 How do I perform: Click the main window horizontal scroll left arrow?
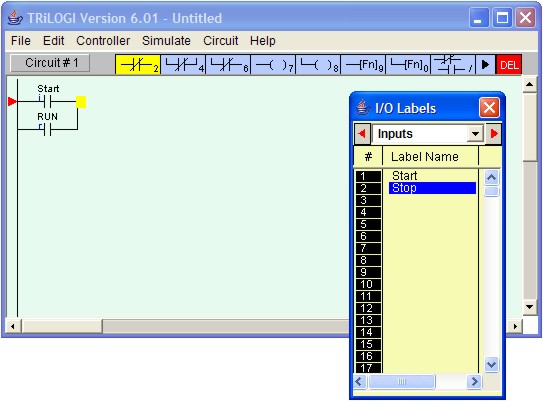pyautogui.click(x=13, y=326)
